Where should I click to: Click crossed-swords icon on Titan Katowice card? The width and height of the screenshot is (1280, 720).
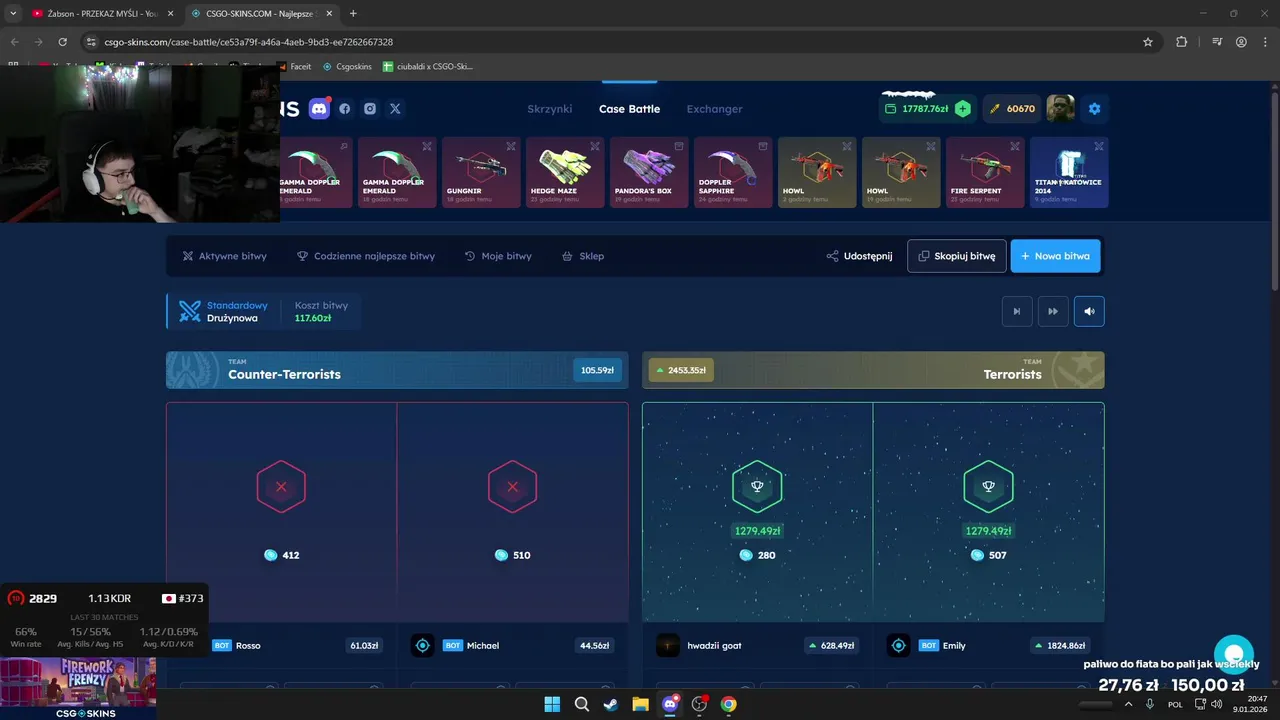tap(1099, 146)
